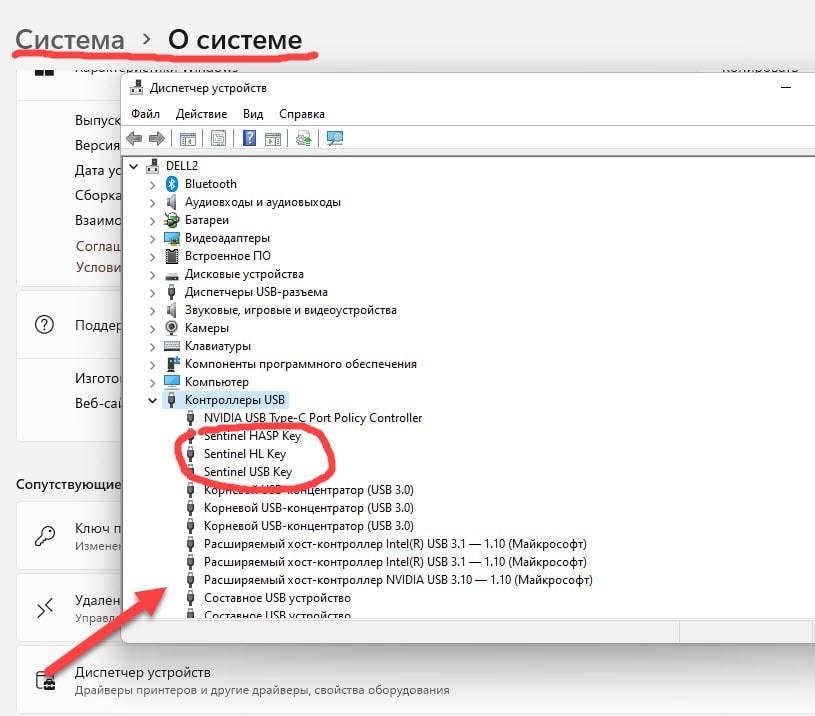This screenshot has width=815, height=716.
Task: Open the Файл menu
Action: (145, 114)
